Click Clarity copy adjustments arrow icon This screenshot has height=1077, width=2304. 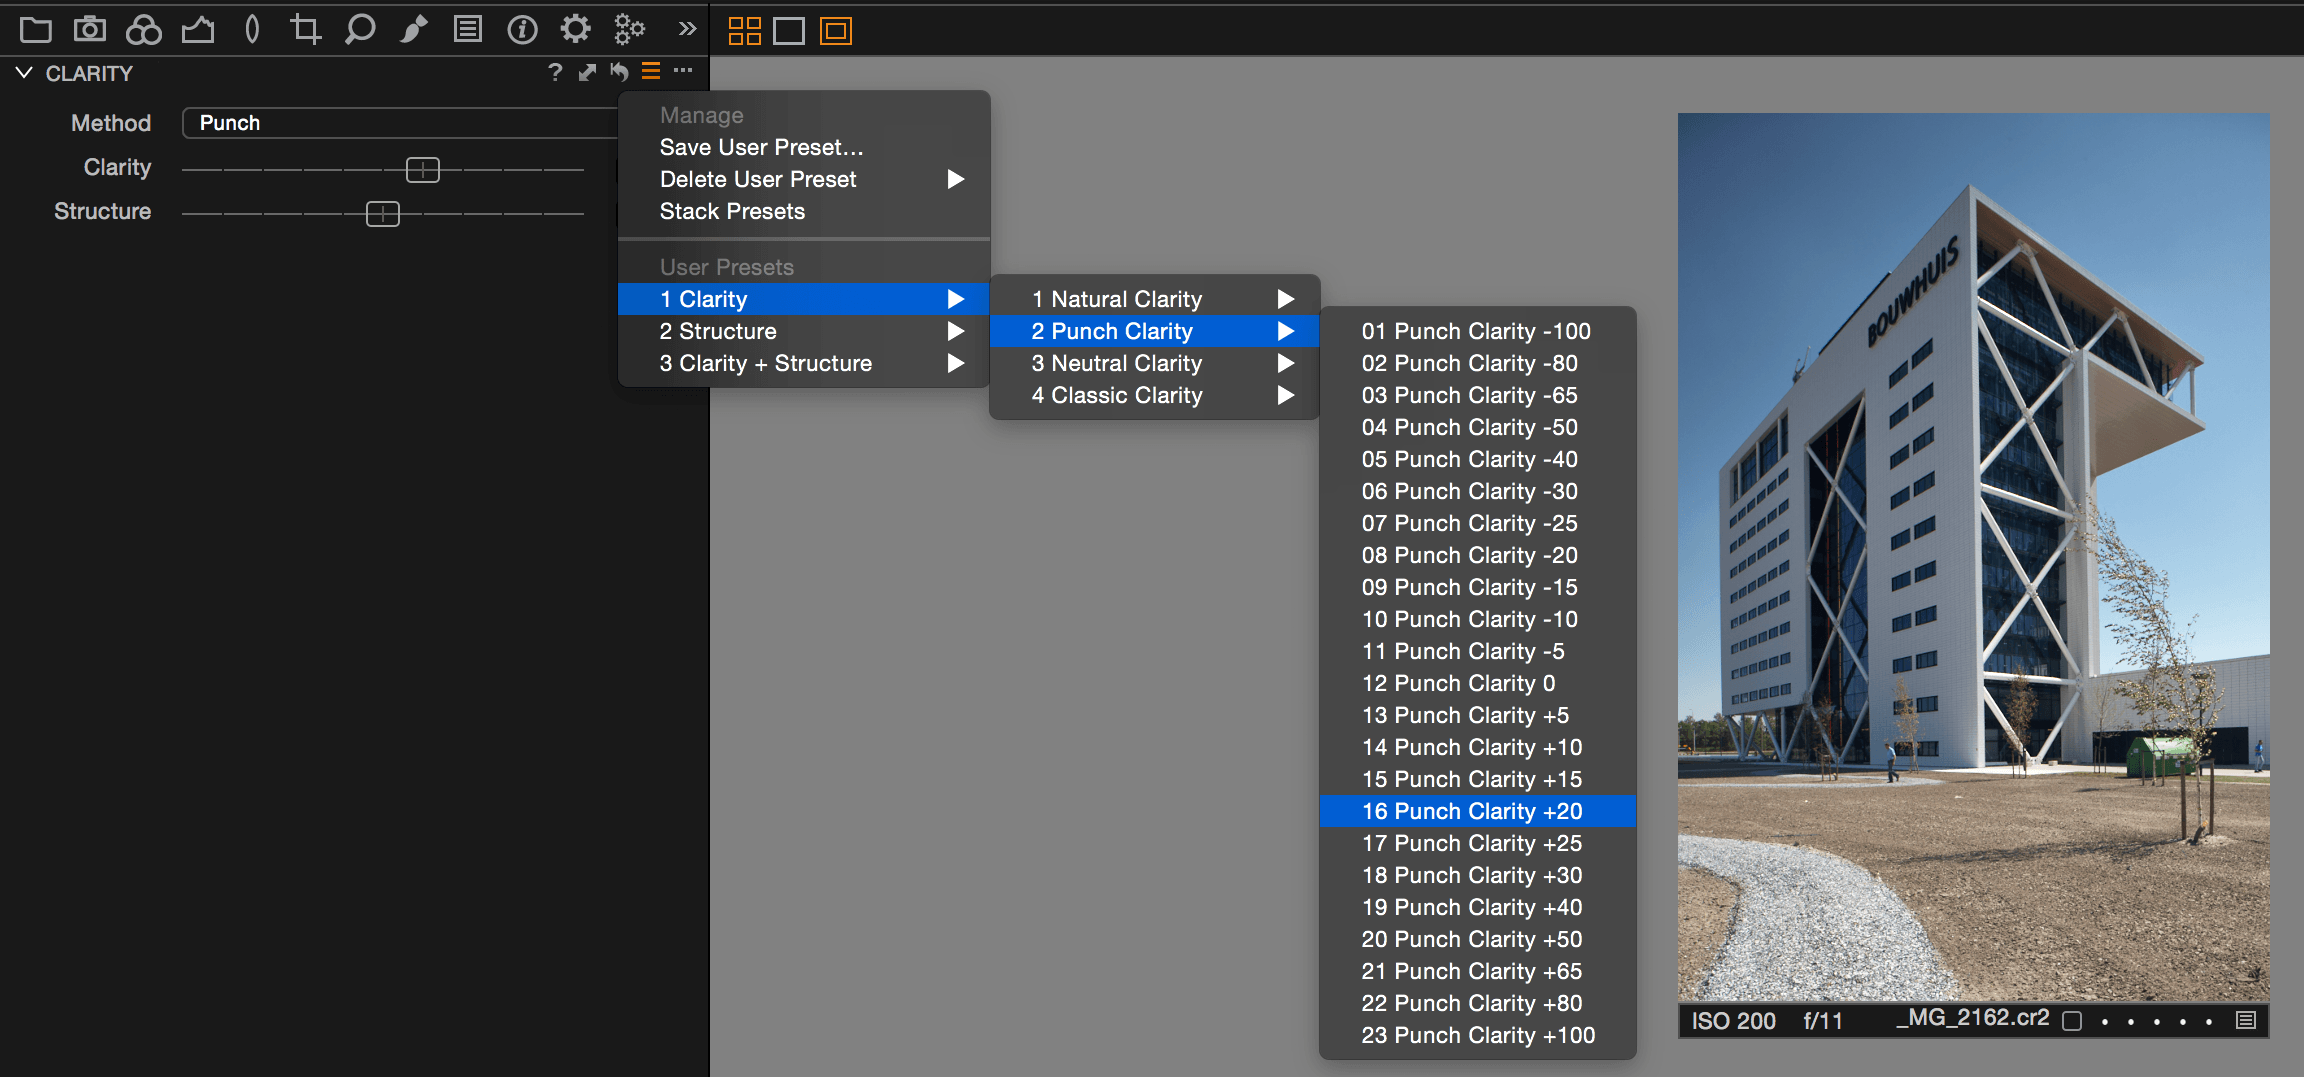coord(588,72)
